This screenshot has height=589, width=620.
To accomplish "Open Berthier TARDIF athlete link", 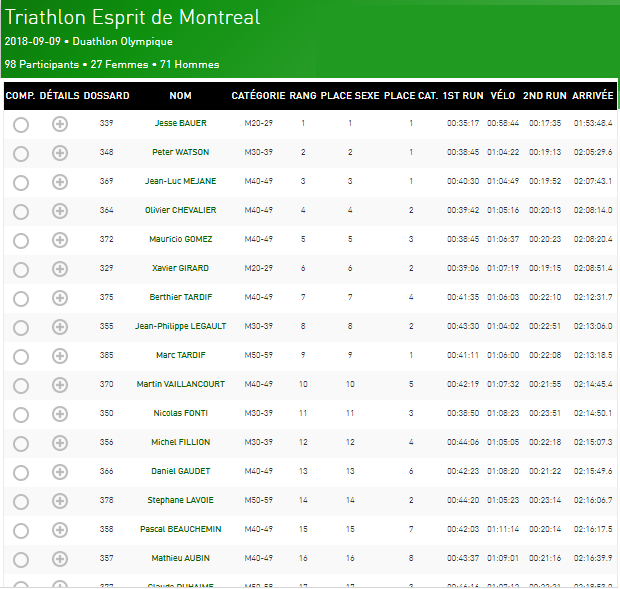I will pyautogui.click(x=181, y=297).
